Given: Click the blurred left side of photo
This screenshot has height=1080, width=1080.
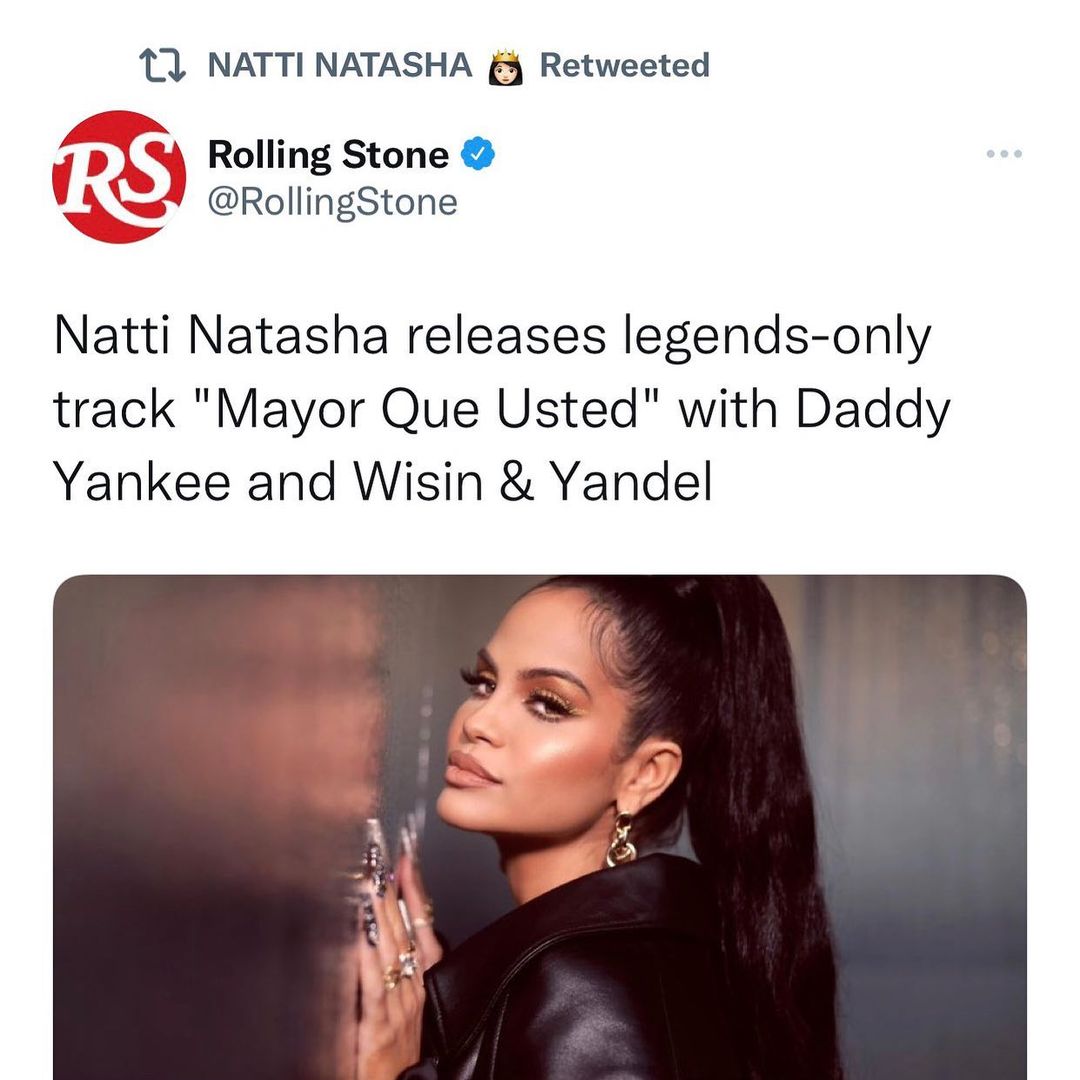Looking at the screenshot, I should (x=207, y=827).
